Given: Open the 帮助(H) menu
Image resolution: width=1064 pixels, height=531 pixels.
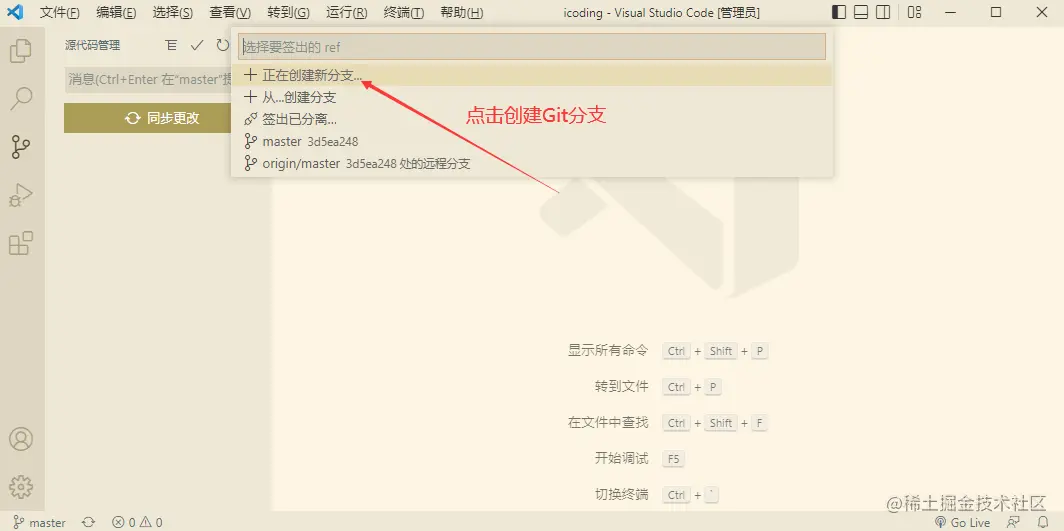Looking at the screenshot, I should tap(462, 12).
